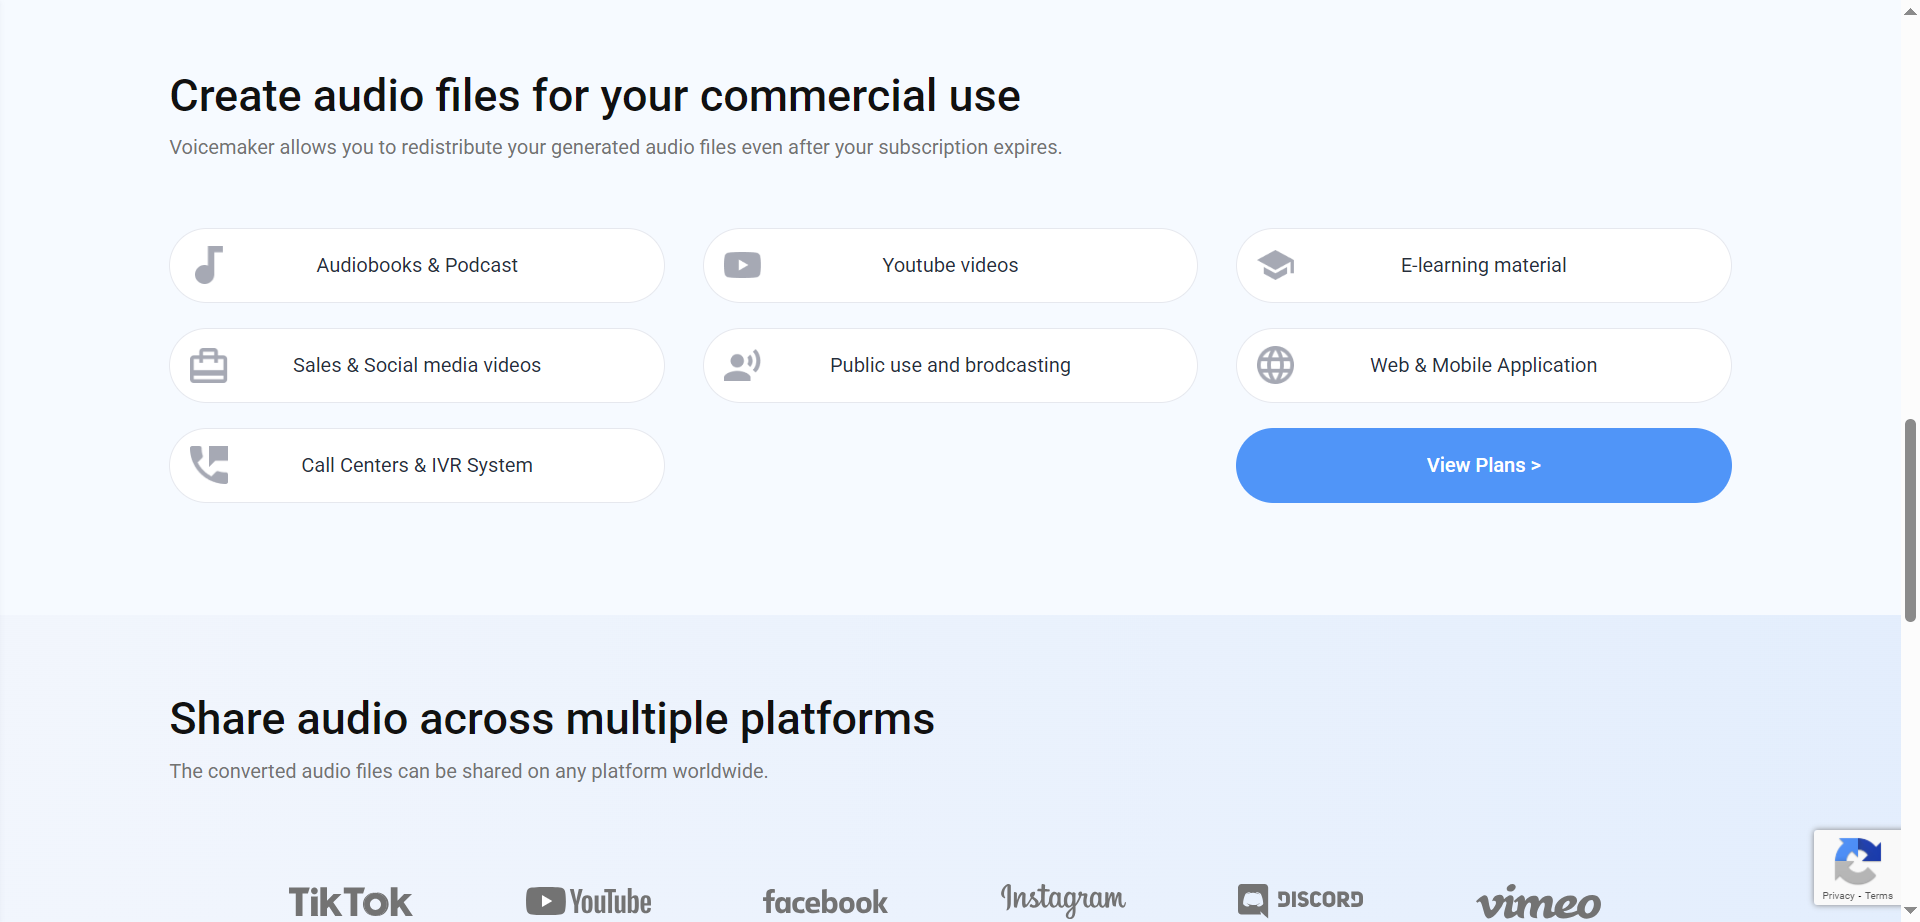Click the play-button icon on Youtube videos card

pyautogui.click(x=742, y=265)
